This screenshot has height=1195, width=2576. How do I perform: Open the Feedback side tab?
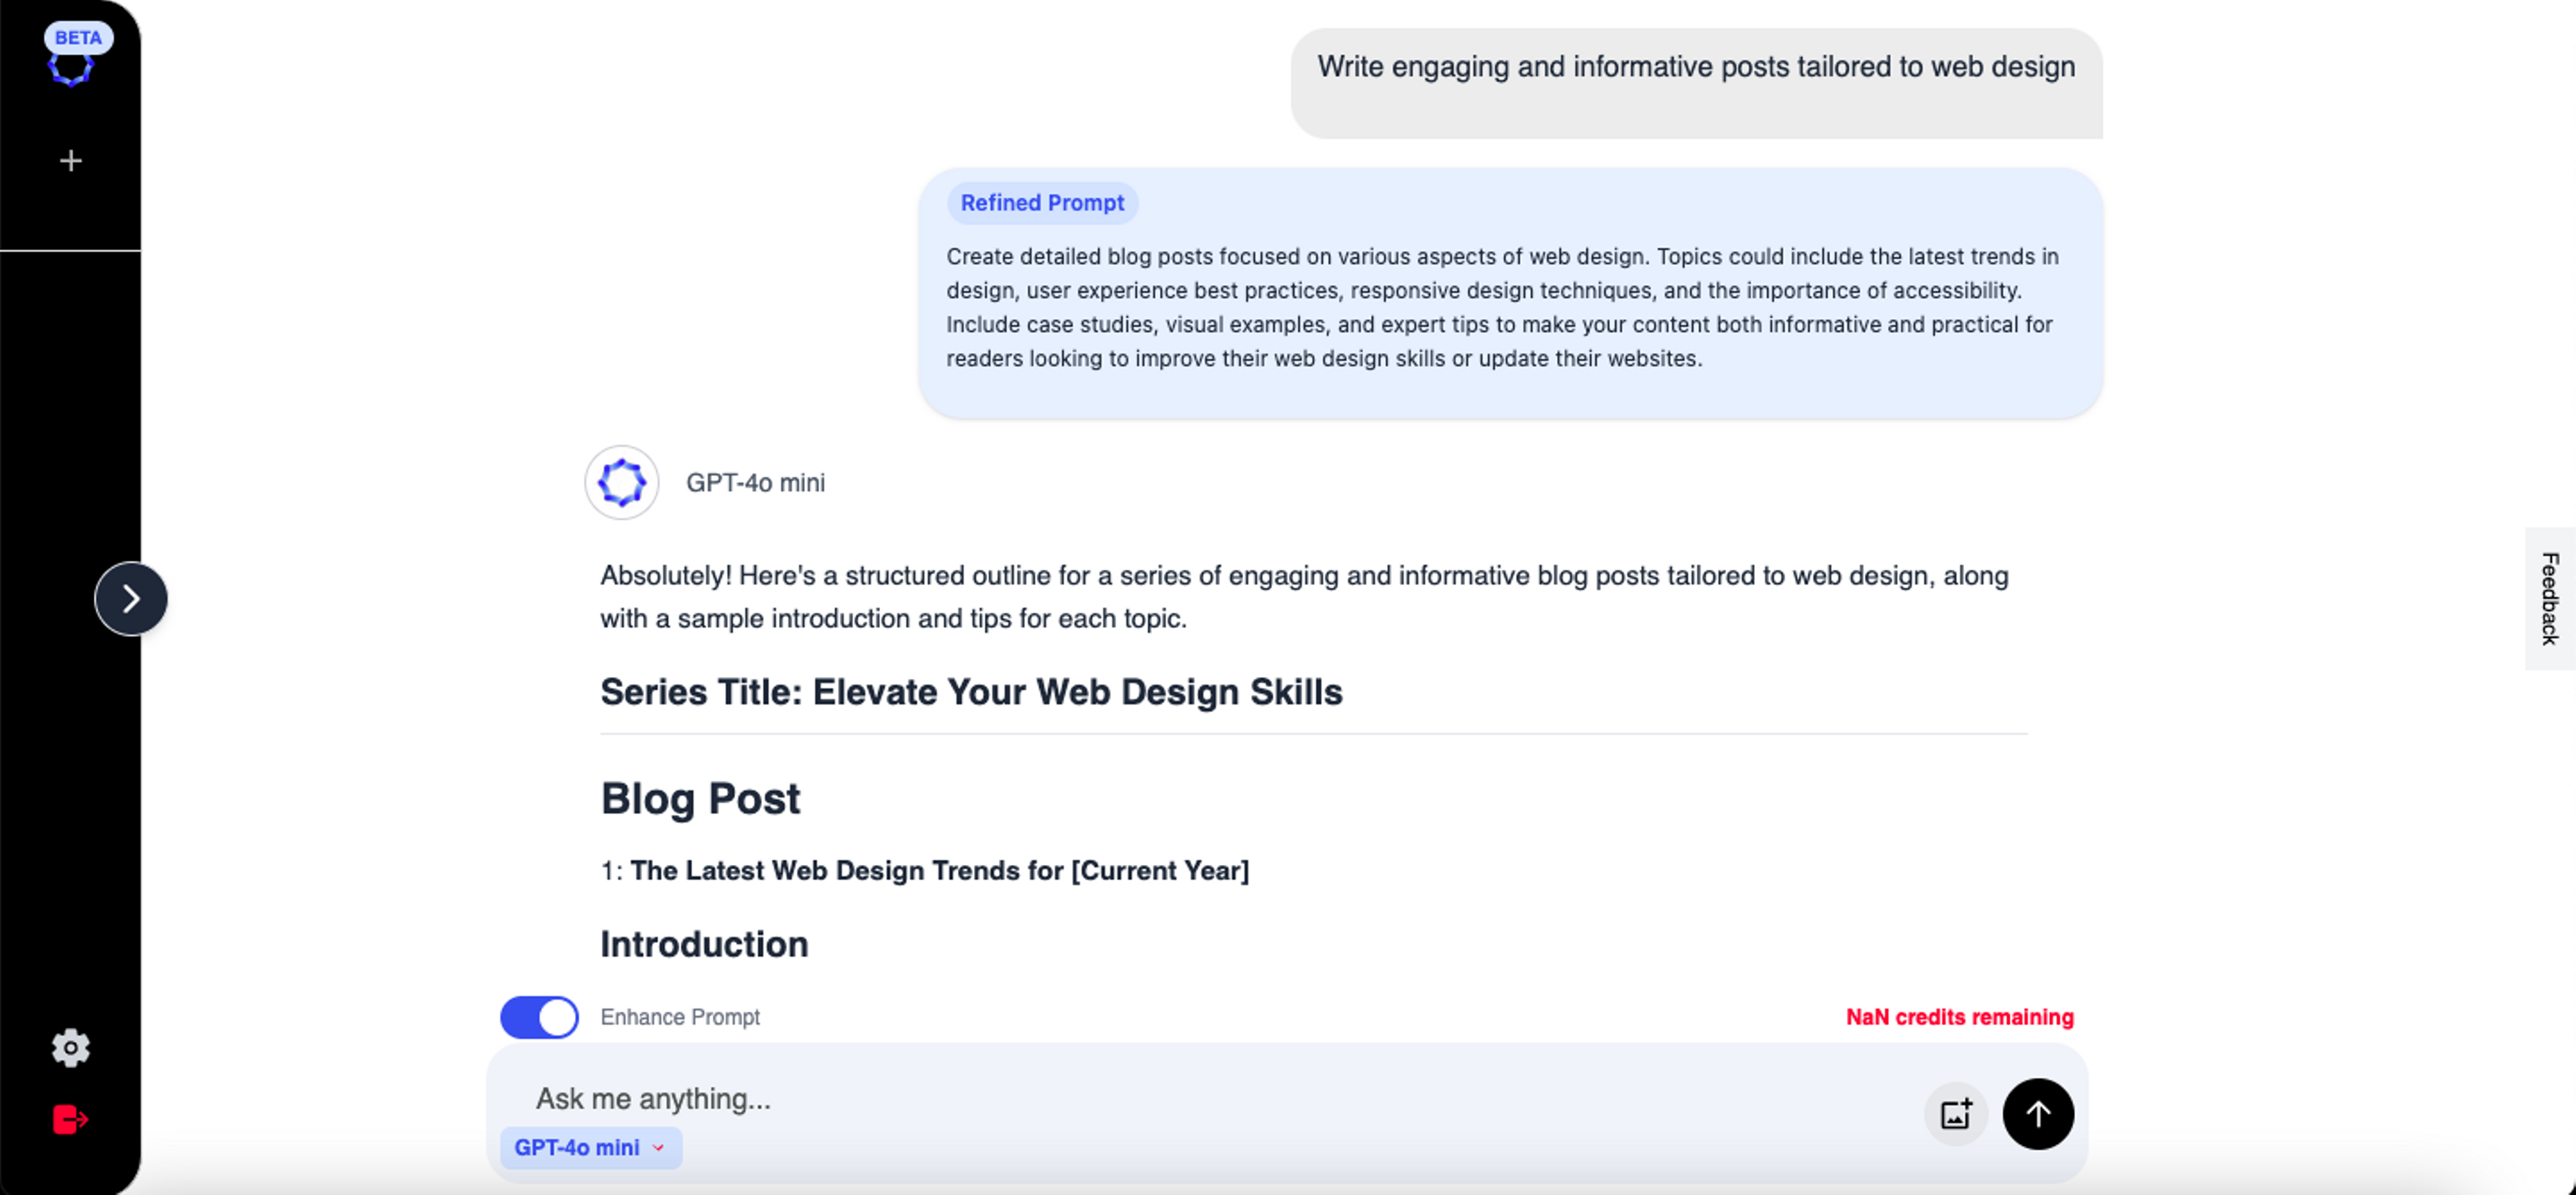point(2550,598)
